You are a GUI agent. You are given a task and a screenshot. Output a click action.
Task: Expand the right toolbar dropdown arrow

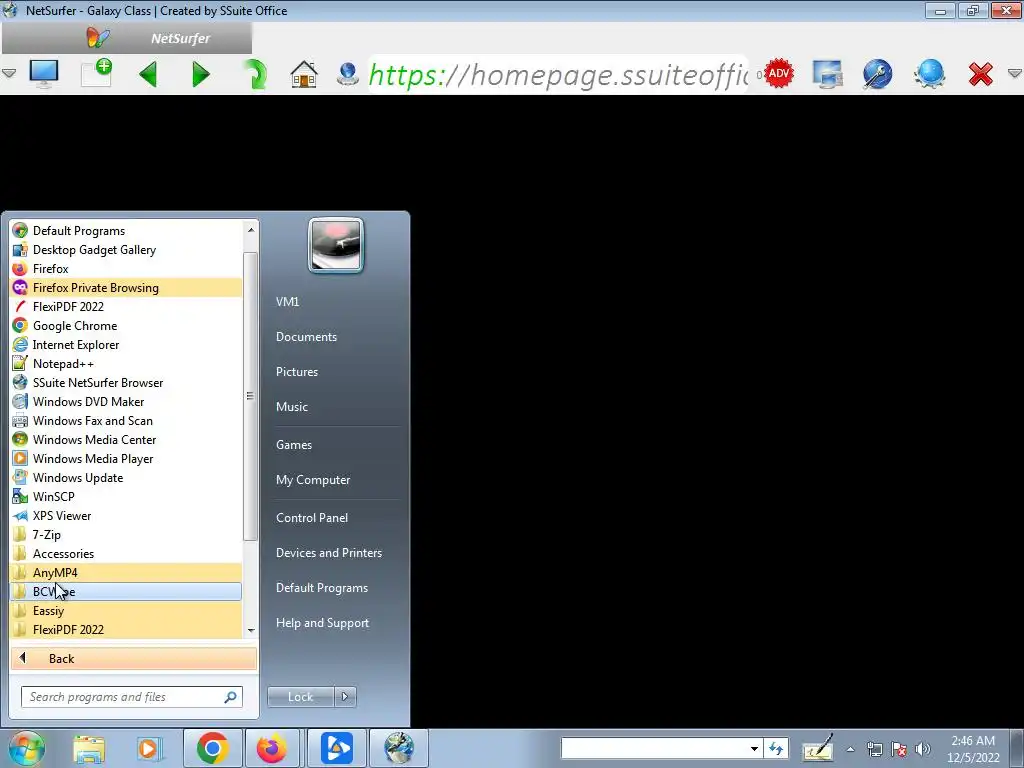click(1015, 73)
